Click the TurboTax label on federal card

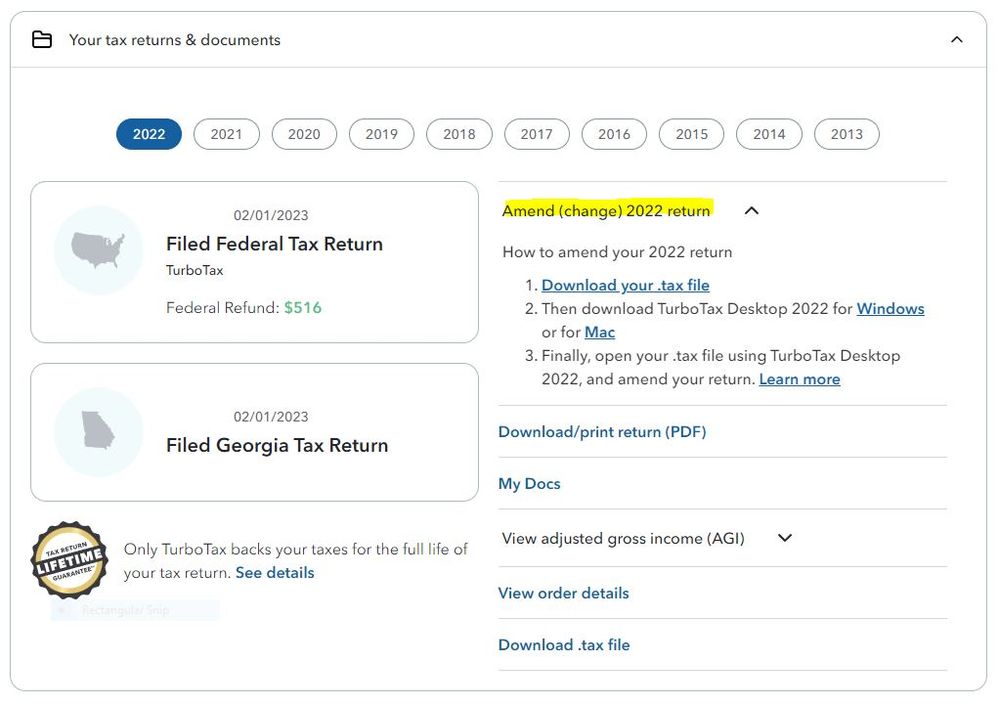click(194, 270)
